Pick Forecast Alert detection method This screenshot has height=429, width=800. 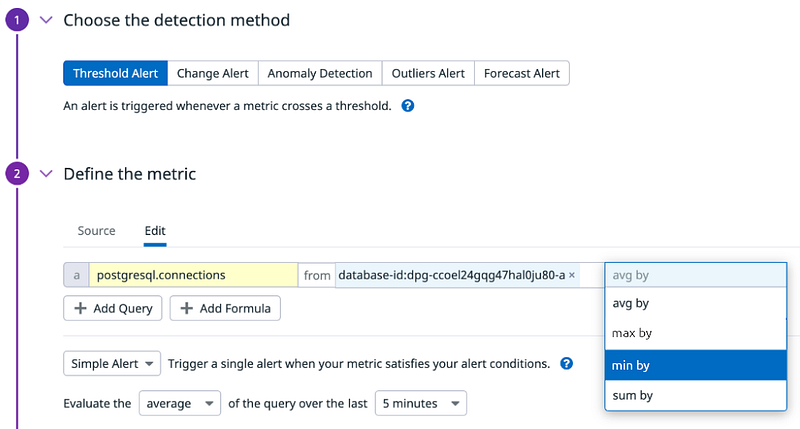pyautogui.click(x=521, y=73)
